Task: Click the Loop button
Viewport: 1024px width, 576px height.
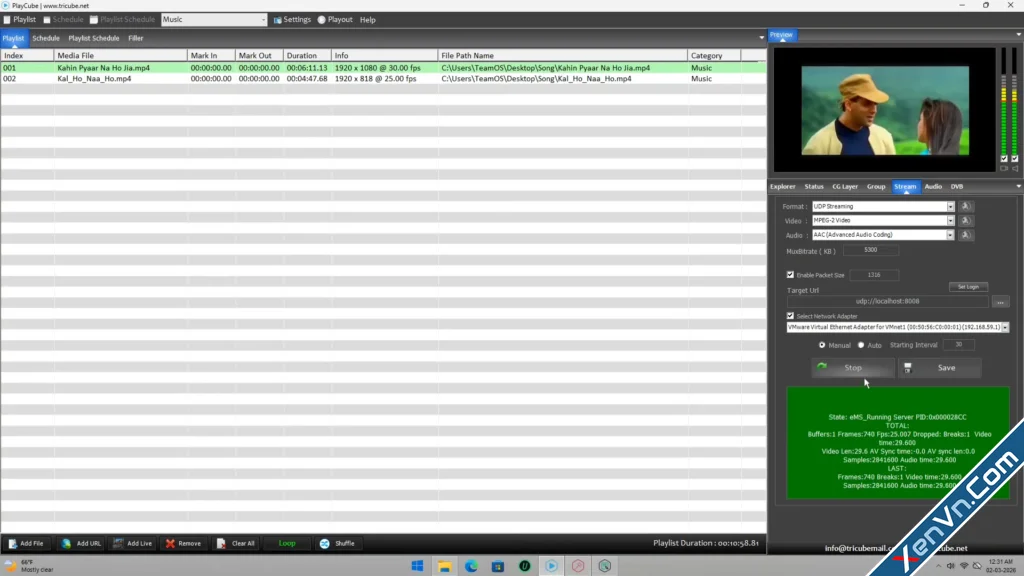Action: (x=287, y=543)
